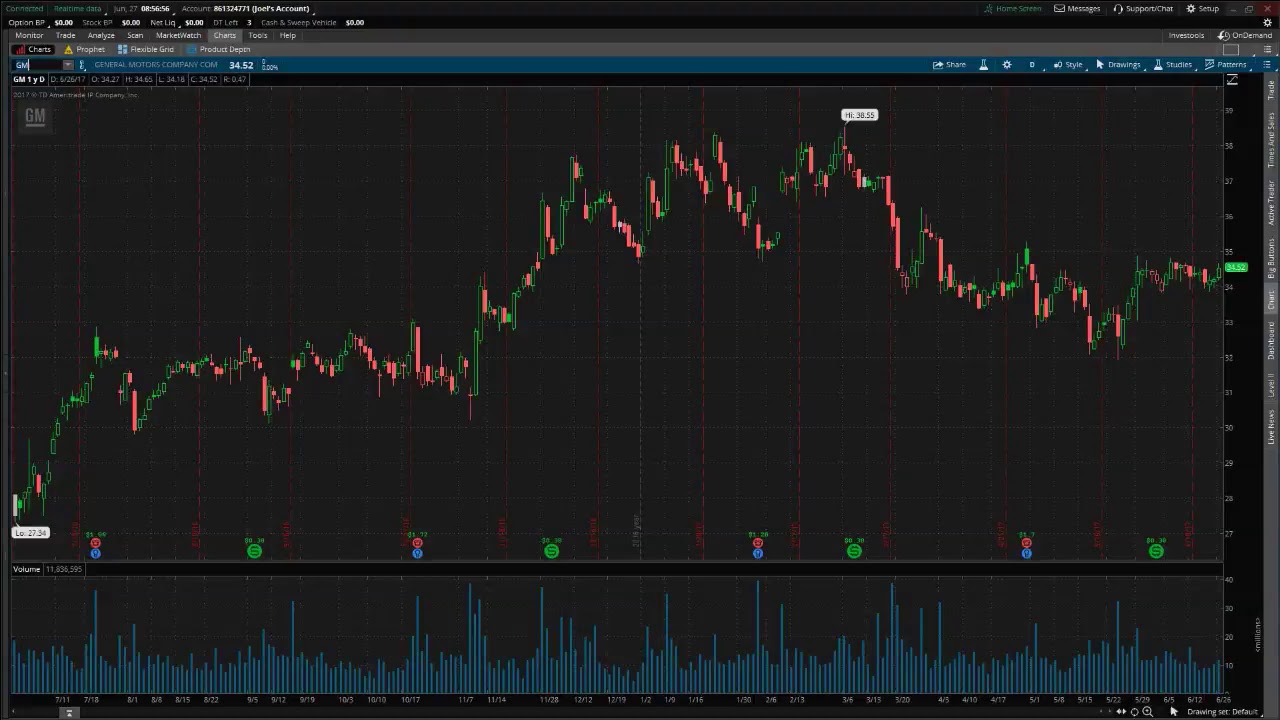This screenshot has height=720, width=1280.
Task: Click the expand handle at bottom-left of chart
Action: 69,713
